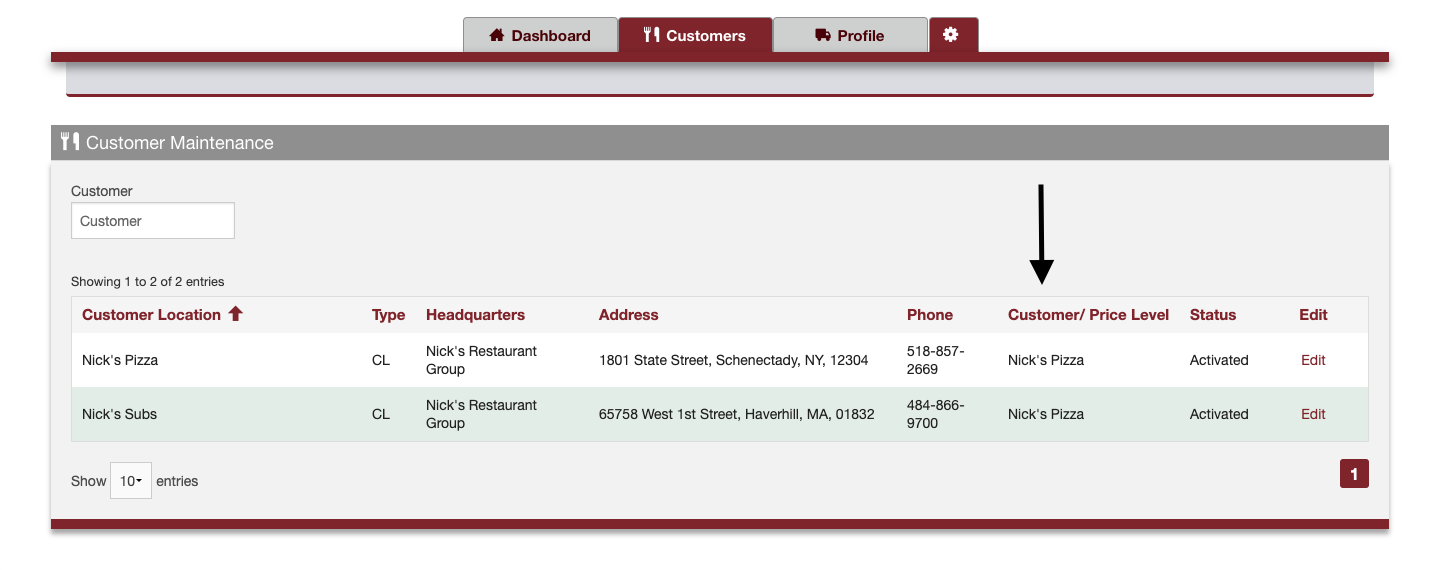Sort by the Address column header
The width and height of the screenshot is (1440, 570).
tap(628, 314)
